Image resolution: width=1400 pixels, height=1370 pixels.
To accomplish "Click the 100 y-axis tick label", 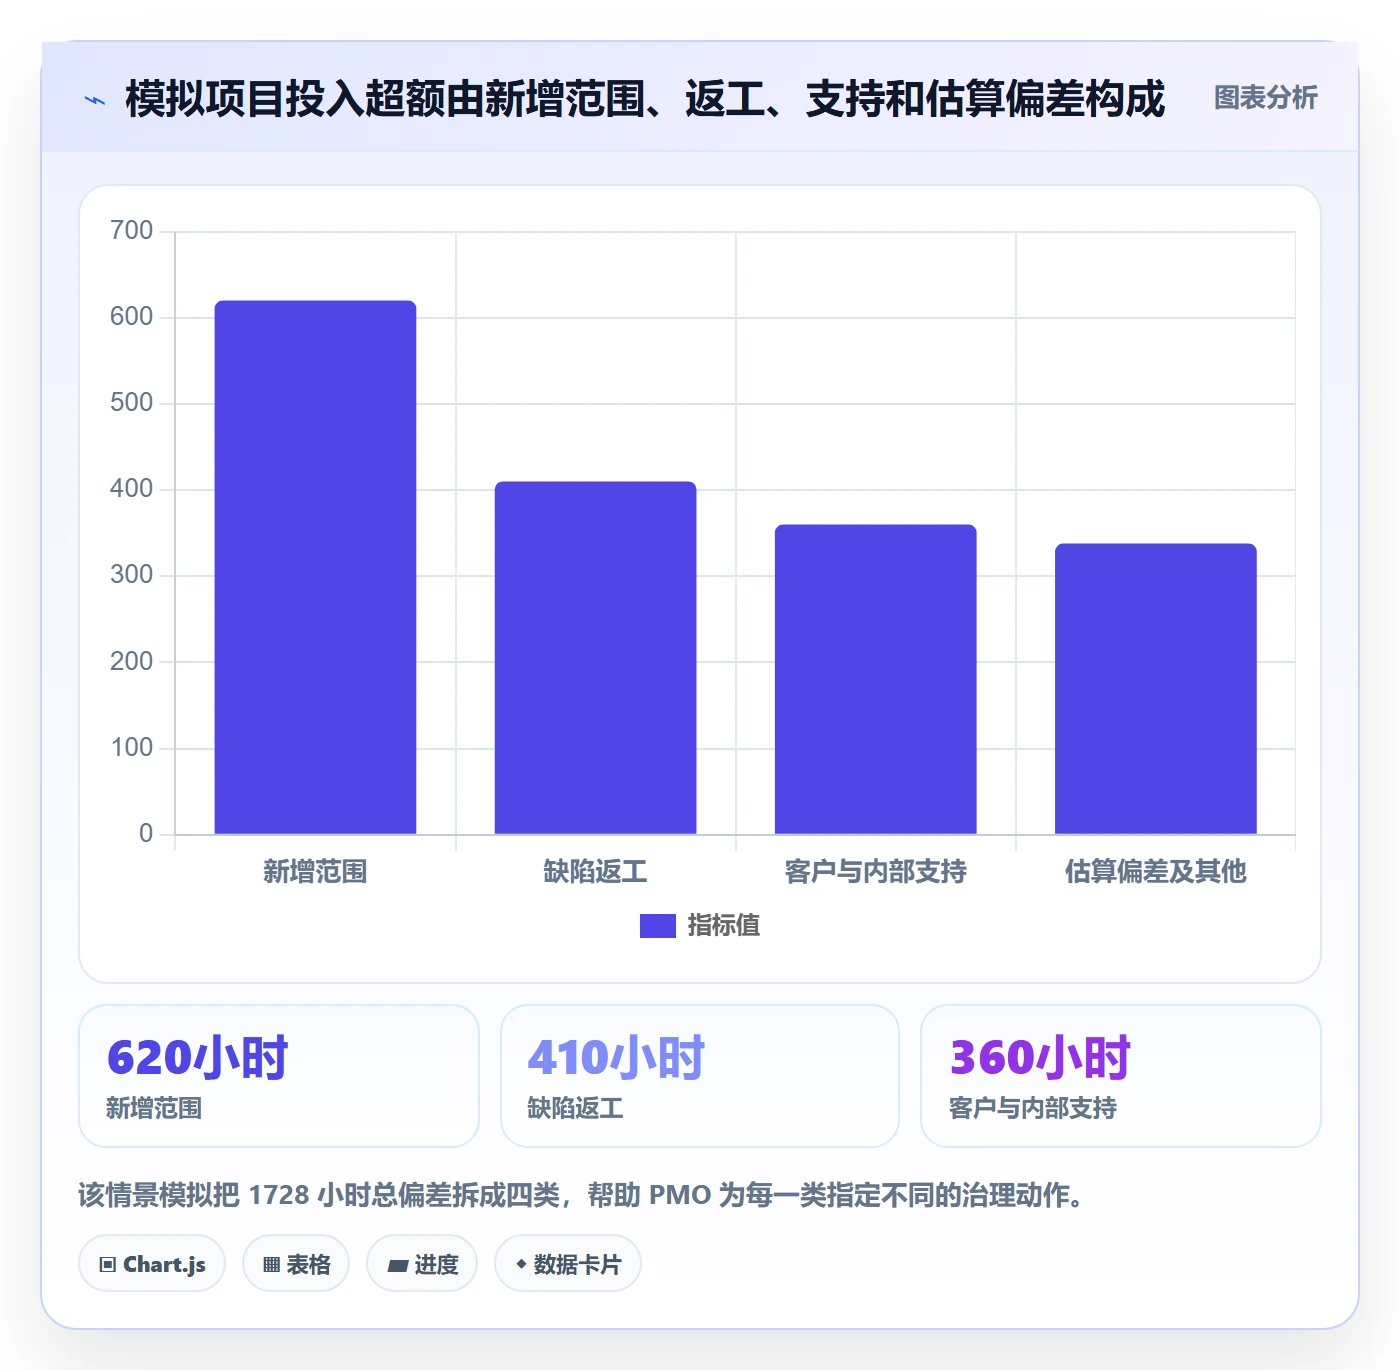I will tap(131, 748).
